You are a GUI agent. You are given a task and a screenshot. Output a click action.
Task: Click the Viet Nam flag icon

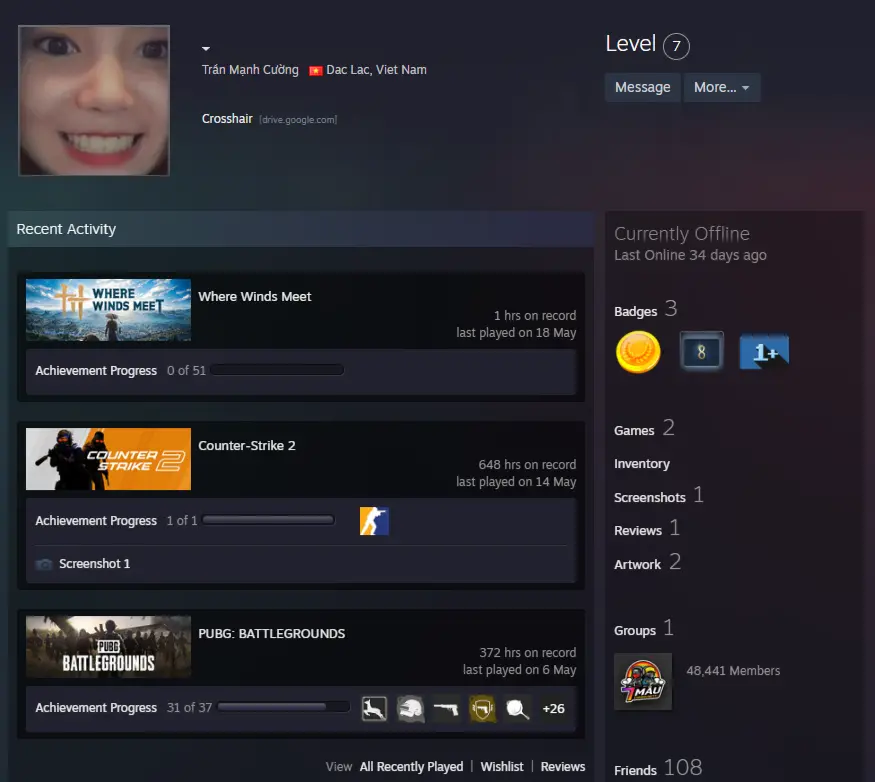316,71
